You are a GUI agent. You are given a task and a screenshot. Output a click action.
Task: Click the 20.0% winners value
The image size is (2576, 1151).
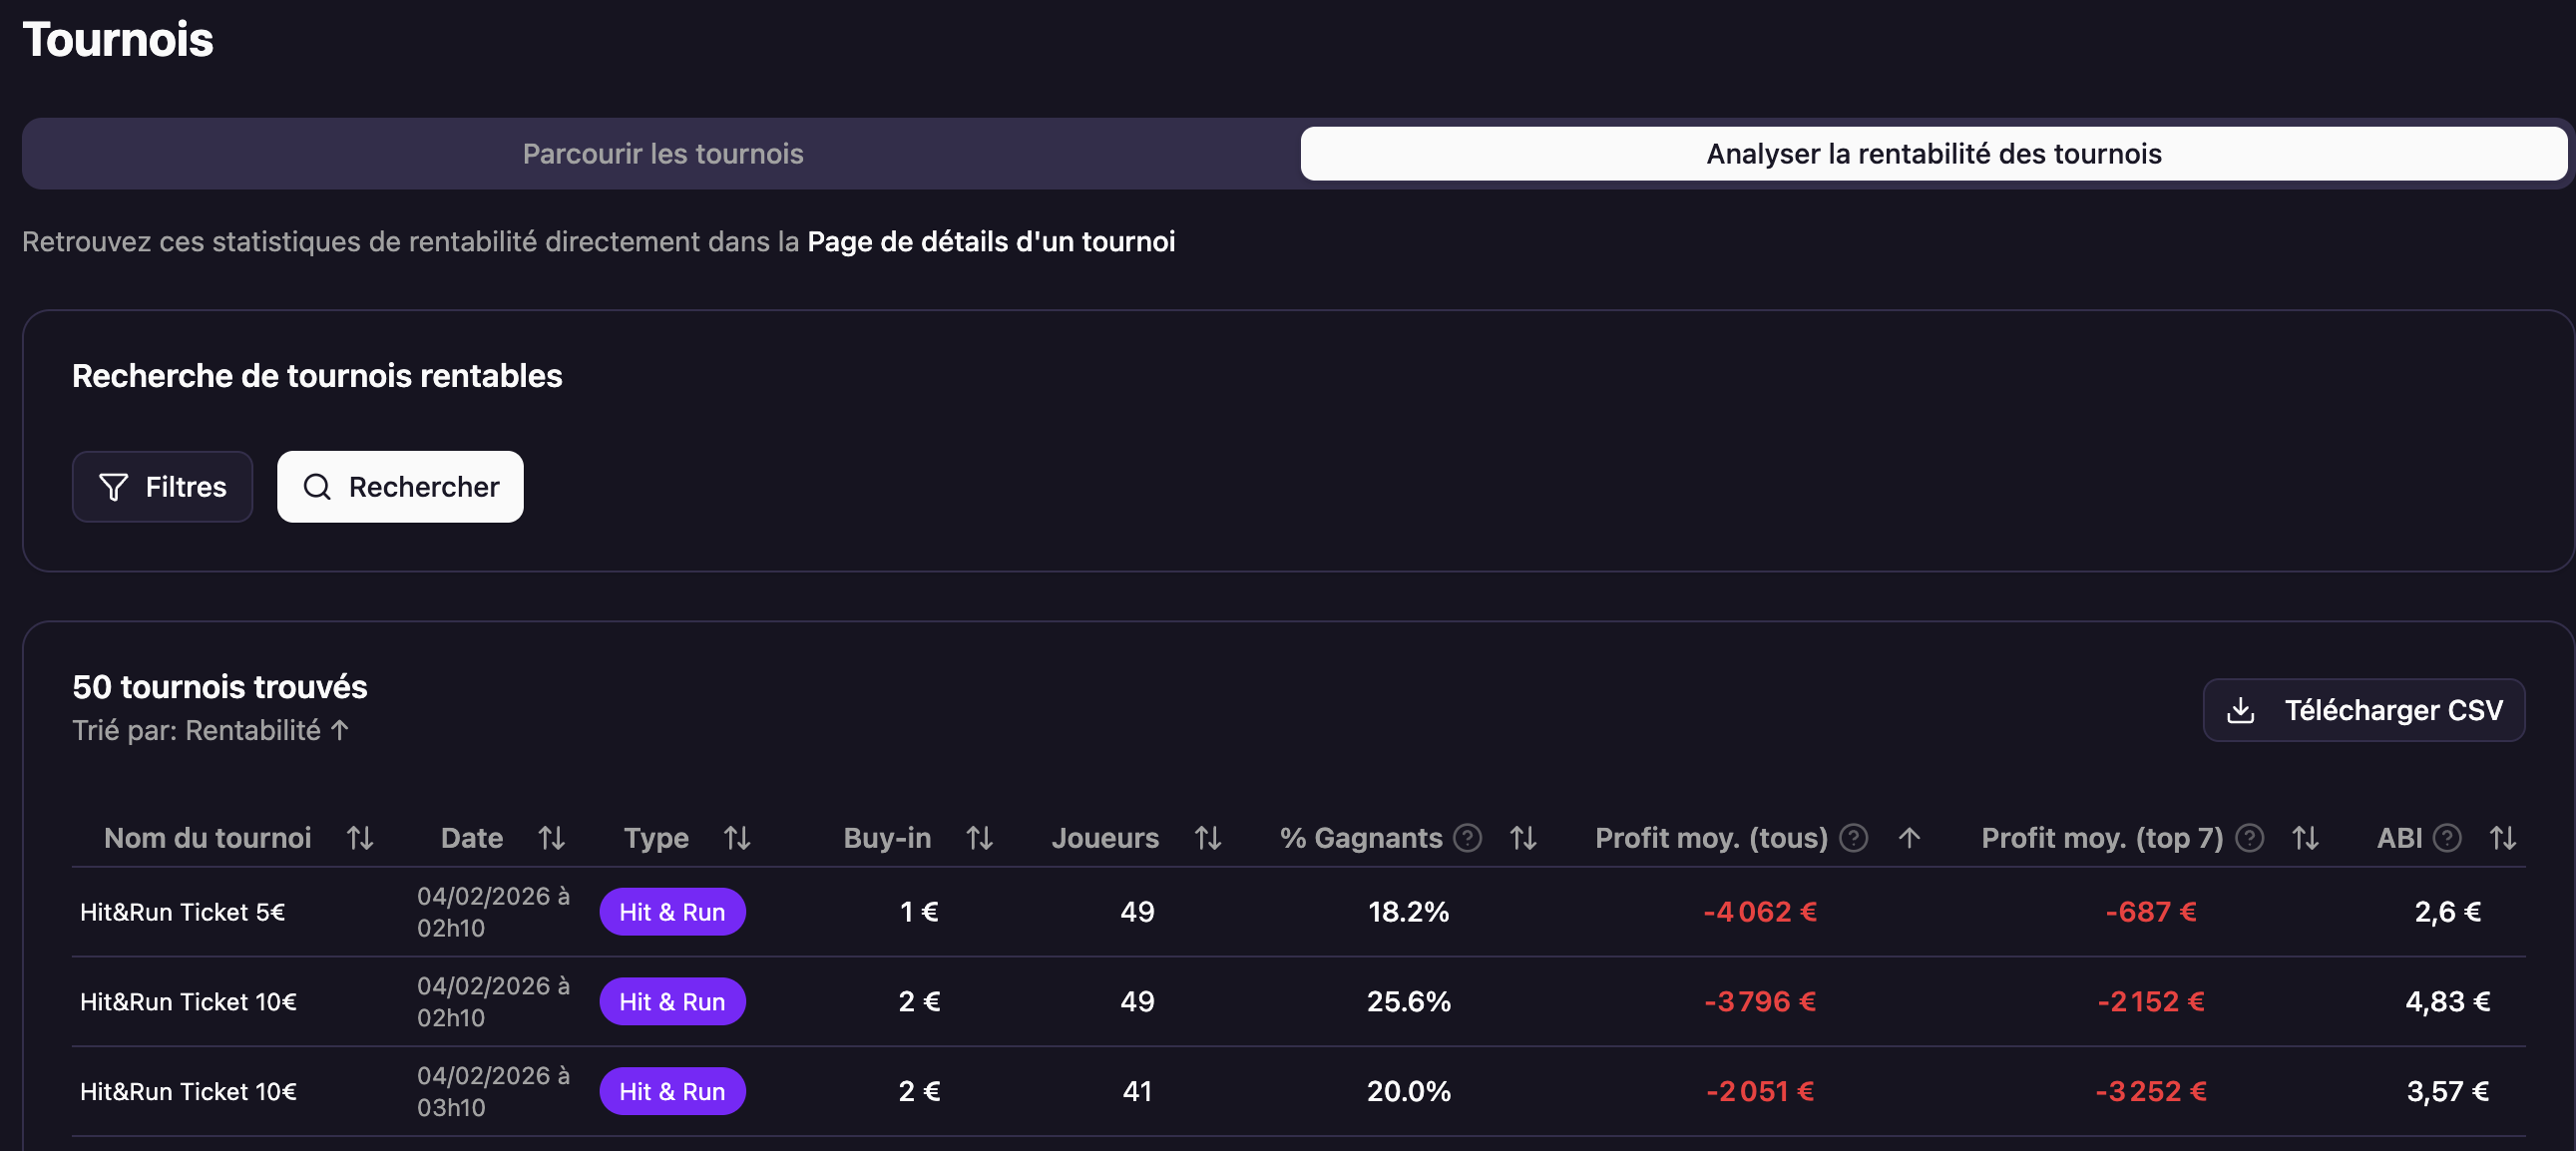pyautogui.click(x=1408, y=1091)
